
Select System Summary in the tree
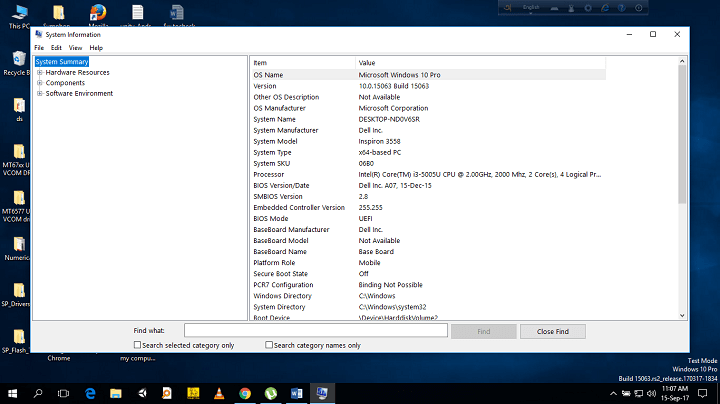tap(62, 62)
